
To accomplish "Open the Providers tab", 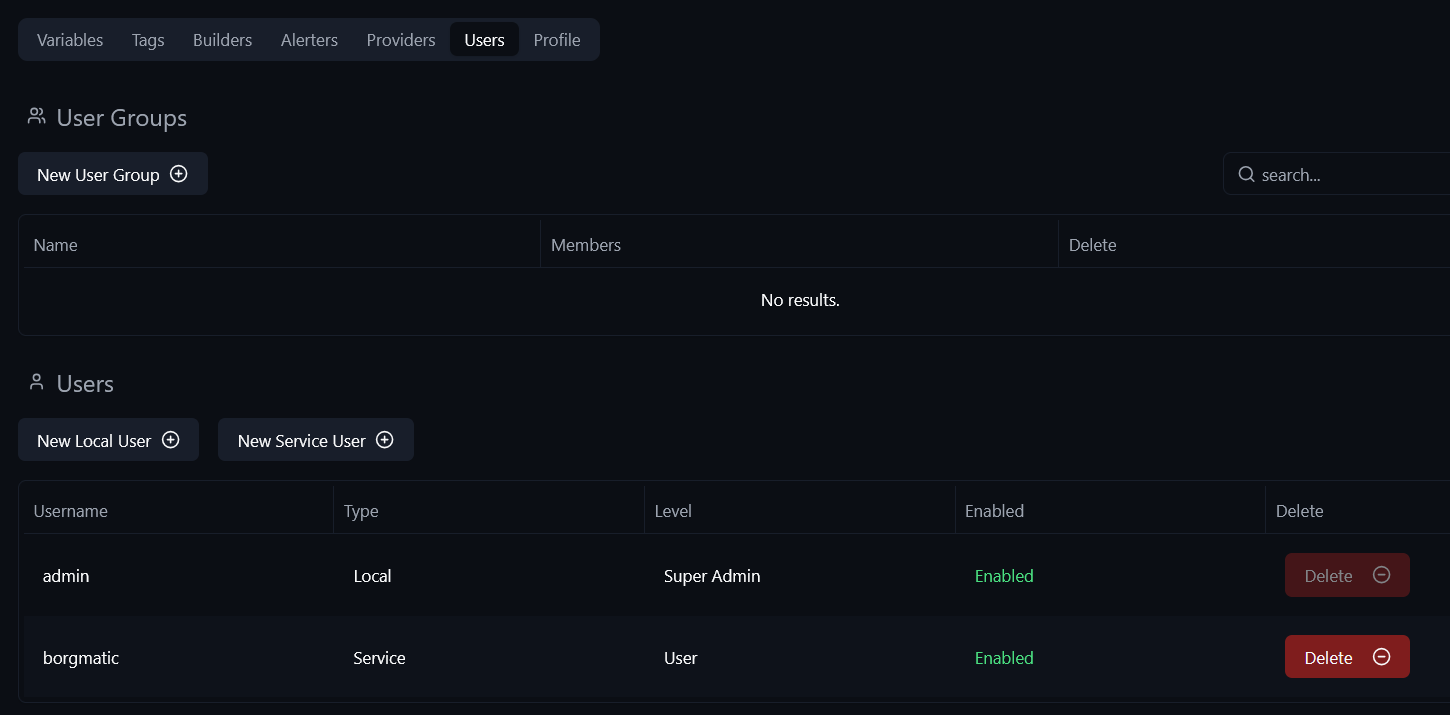I will tap(401, 40).
